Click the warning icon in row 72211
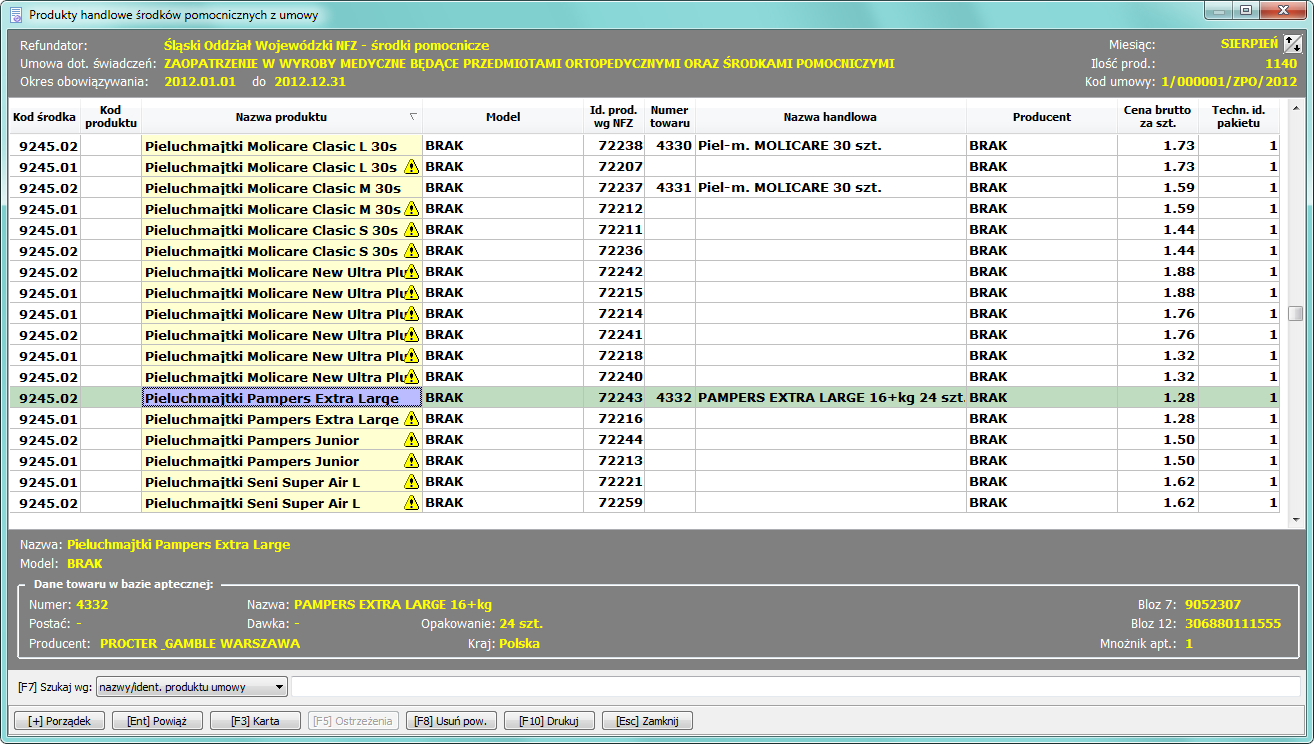This screenshot has height=744, width=1314. (411, 230)
